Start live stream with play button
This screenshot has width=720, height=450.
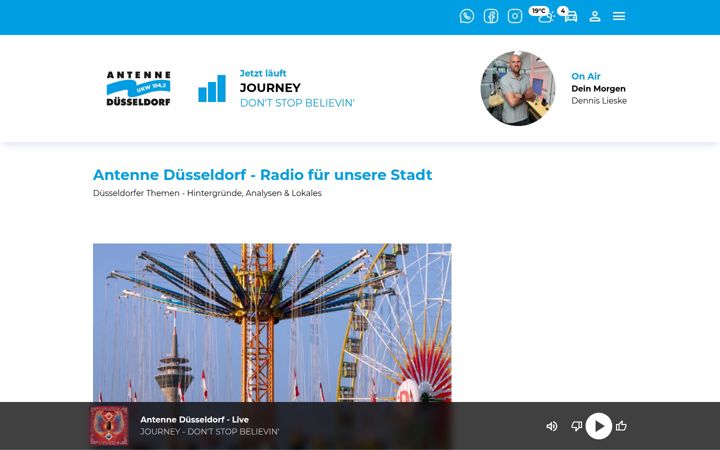pos(599,426)
